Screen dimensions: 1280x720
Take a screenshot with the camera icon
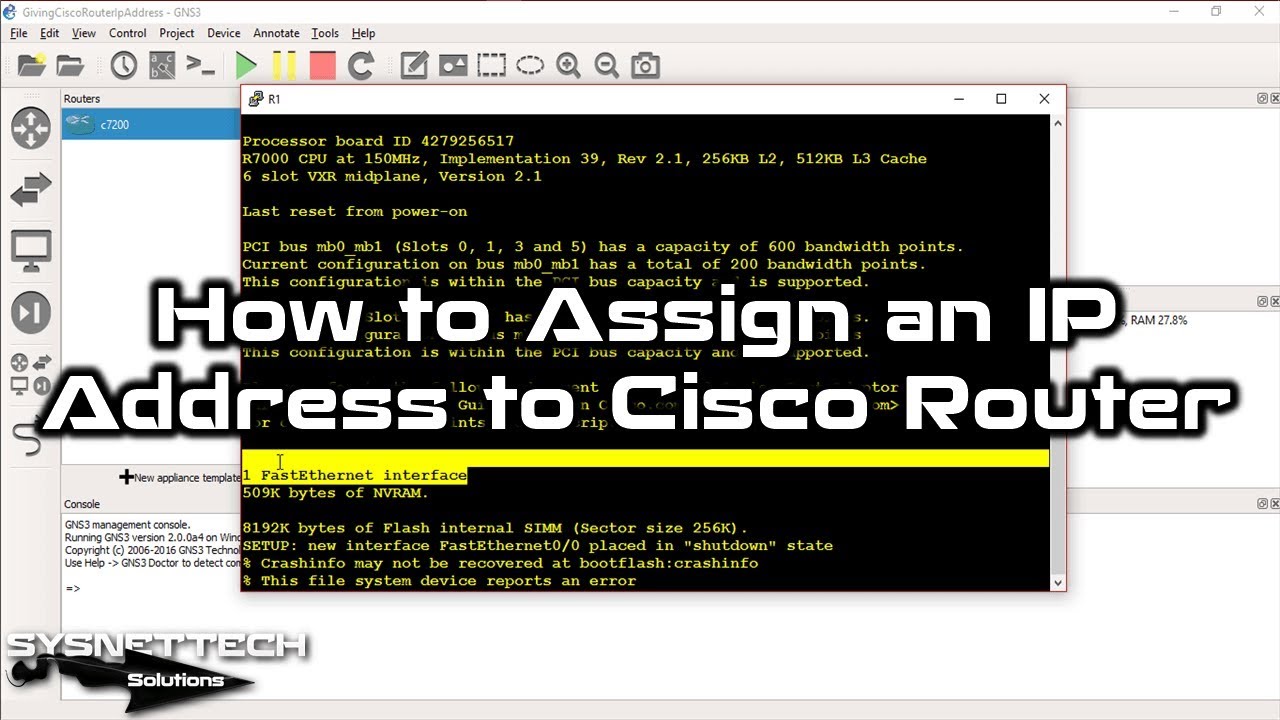(646, 66)
